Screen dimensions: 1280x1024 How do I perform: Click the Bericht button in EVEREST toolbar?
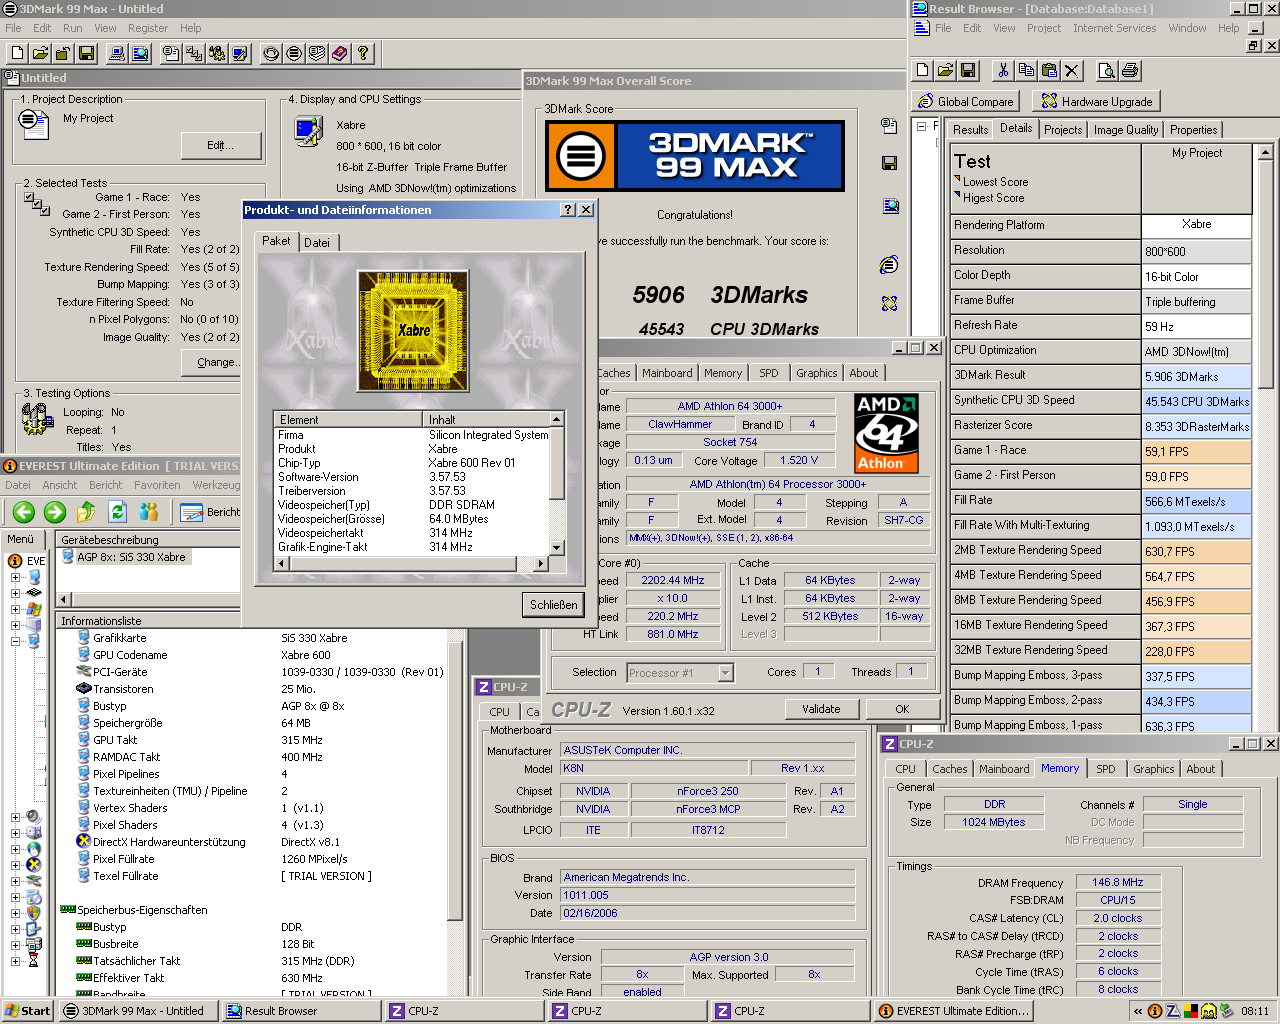(x=210, y=512)
